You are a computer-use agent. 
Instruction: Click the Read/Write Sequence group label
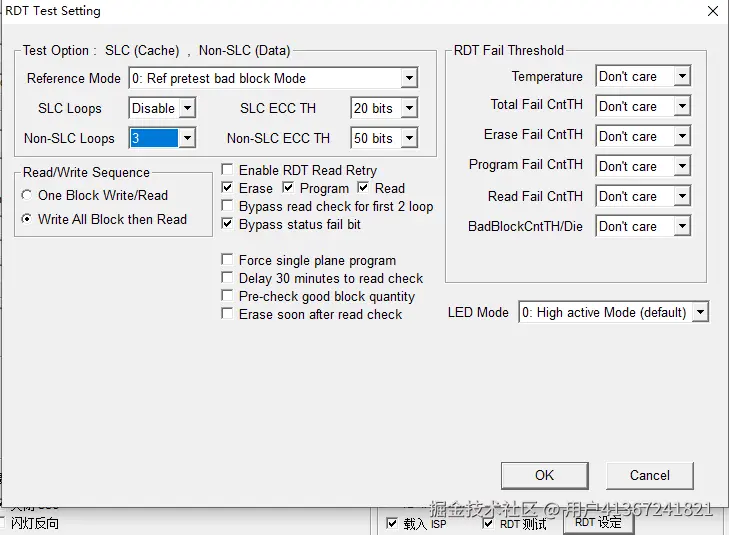(86, 172)
